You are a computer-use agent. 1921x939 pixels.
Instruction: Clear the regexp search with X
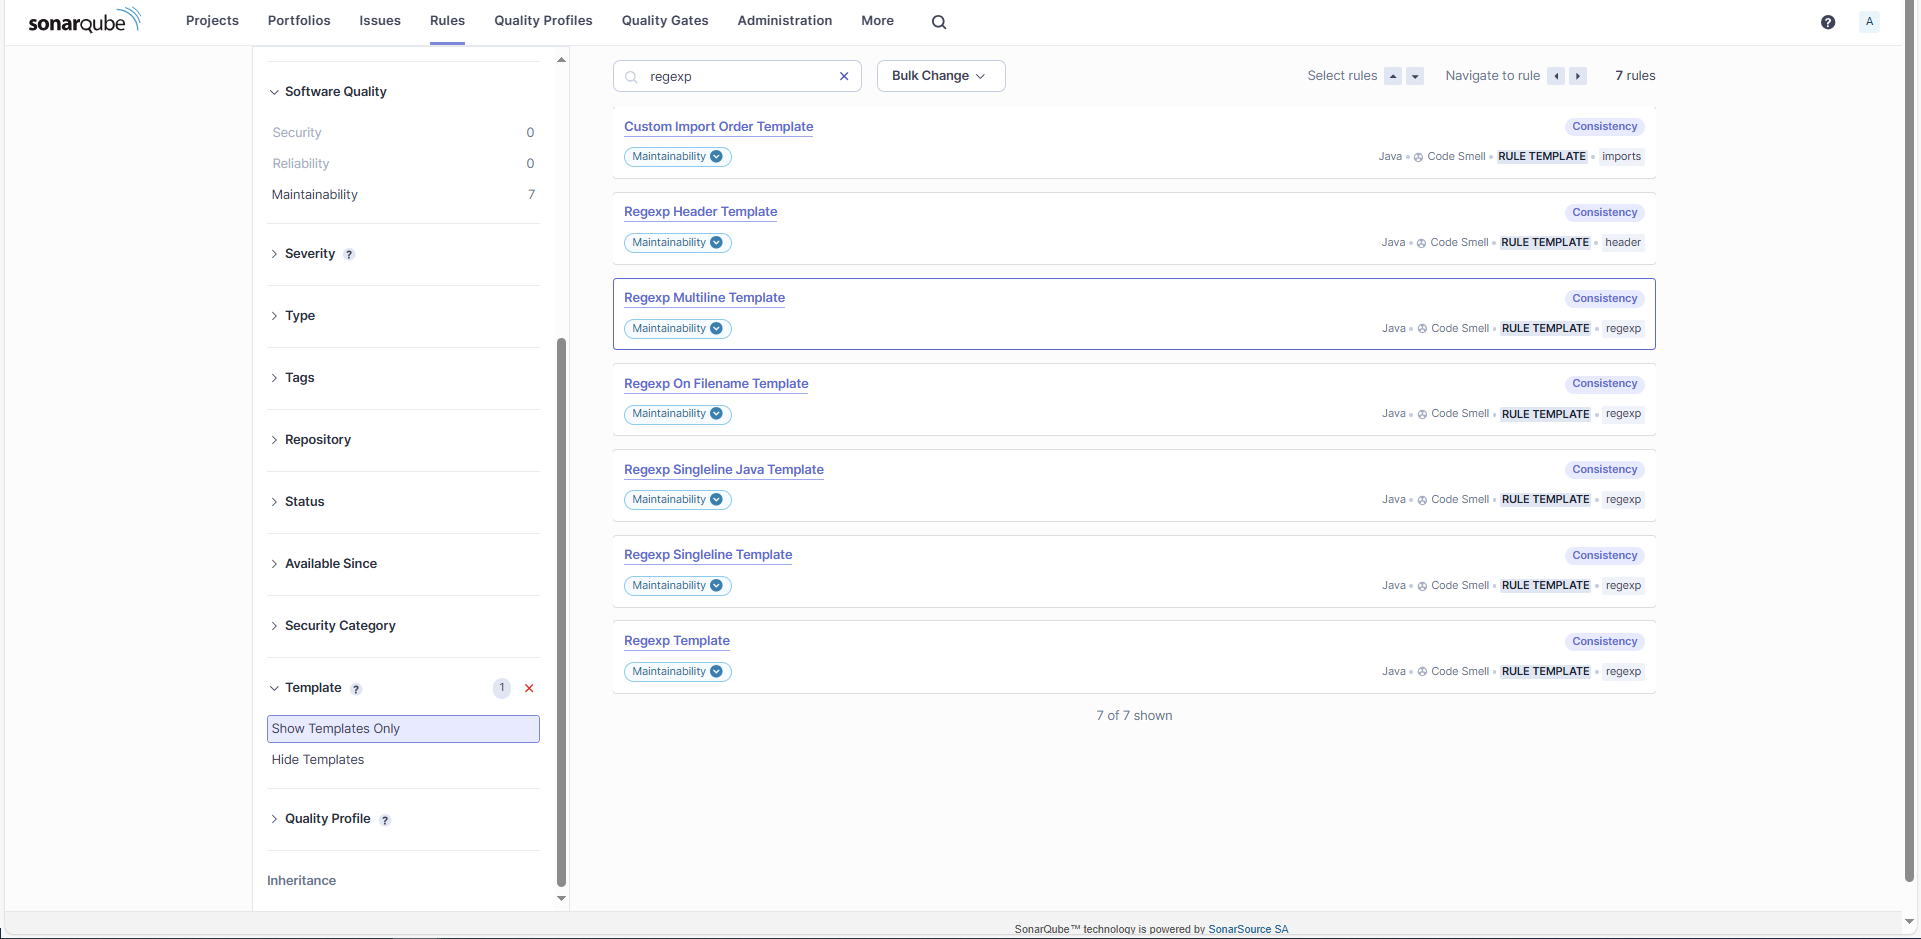point(844,76)
